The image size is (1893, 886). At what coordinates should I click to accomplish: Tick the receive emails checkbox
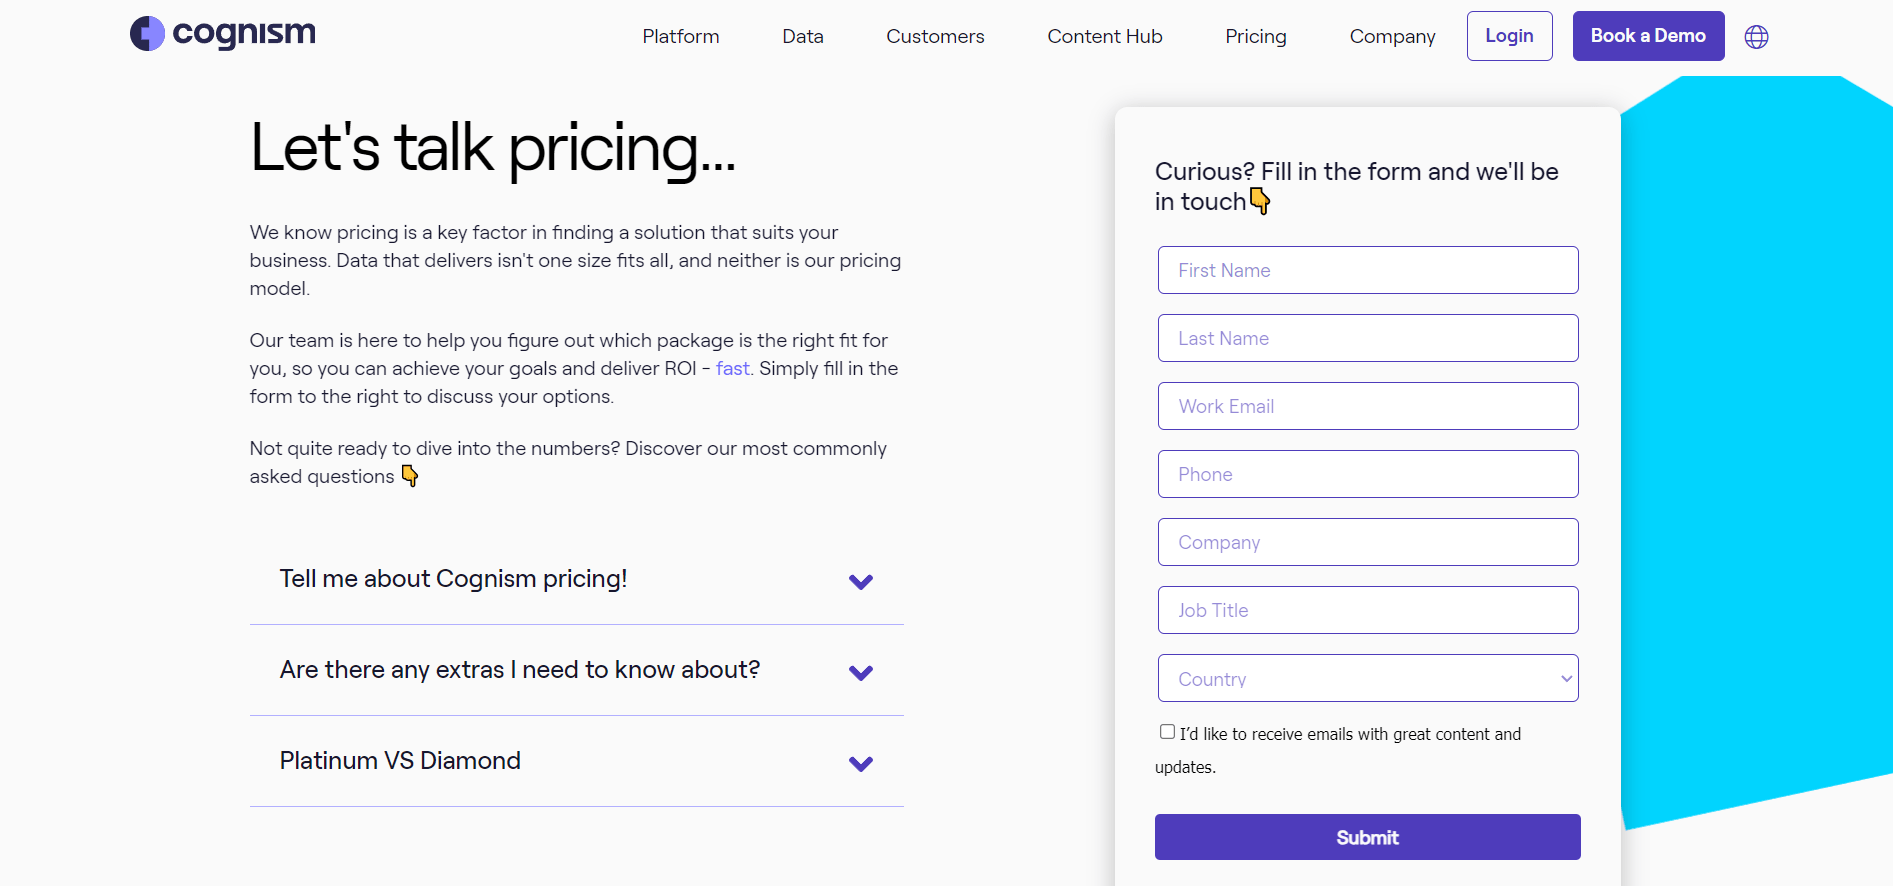pyautogui.click(x=1167, y=732)
